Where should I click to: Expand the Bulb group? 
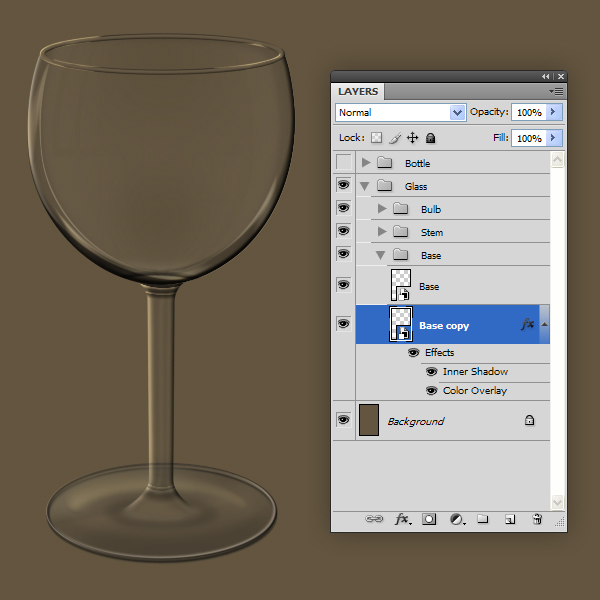point(382,209)
